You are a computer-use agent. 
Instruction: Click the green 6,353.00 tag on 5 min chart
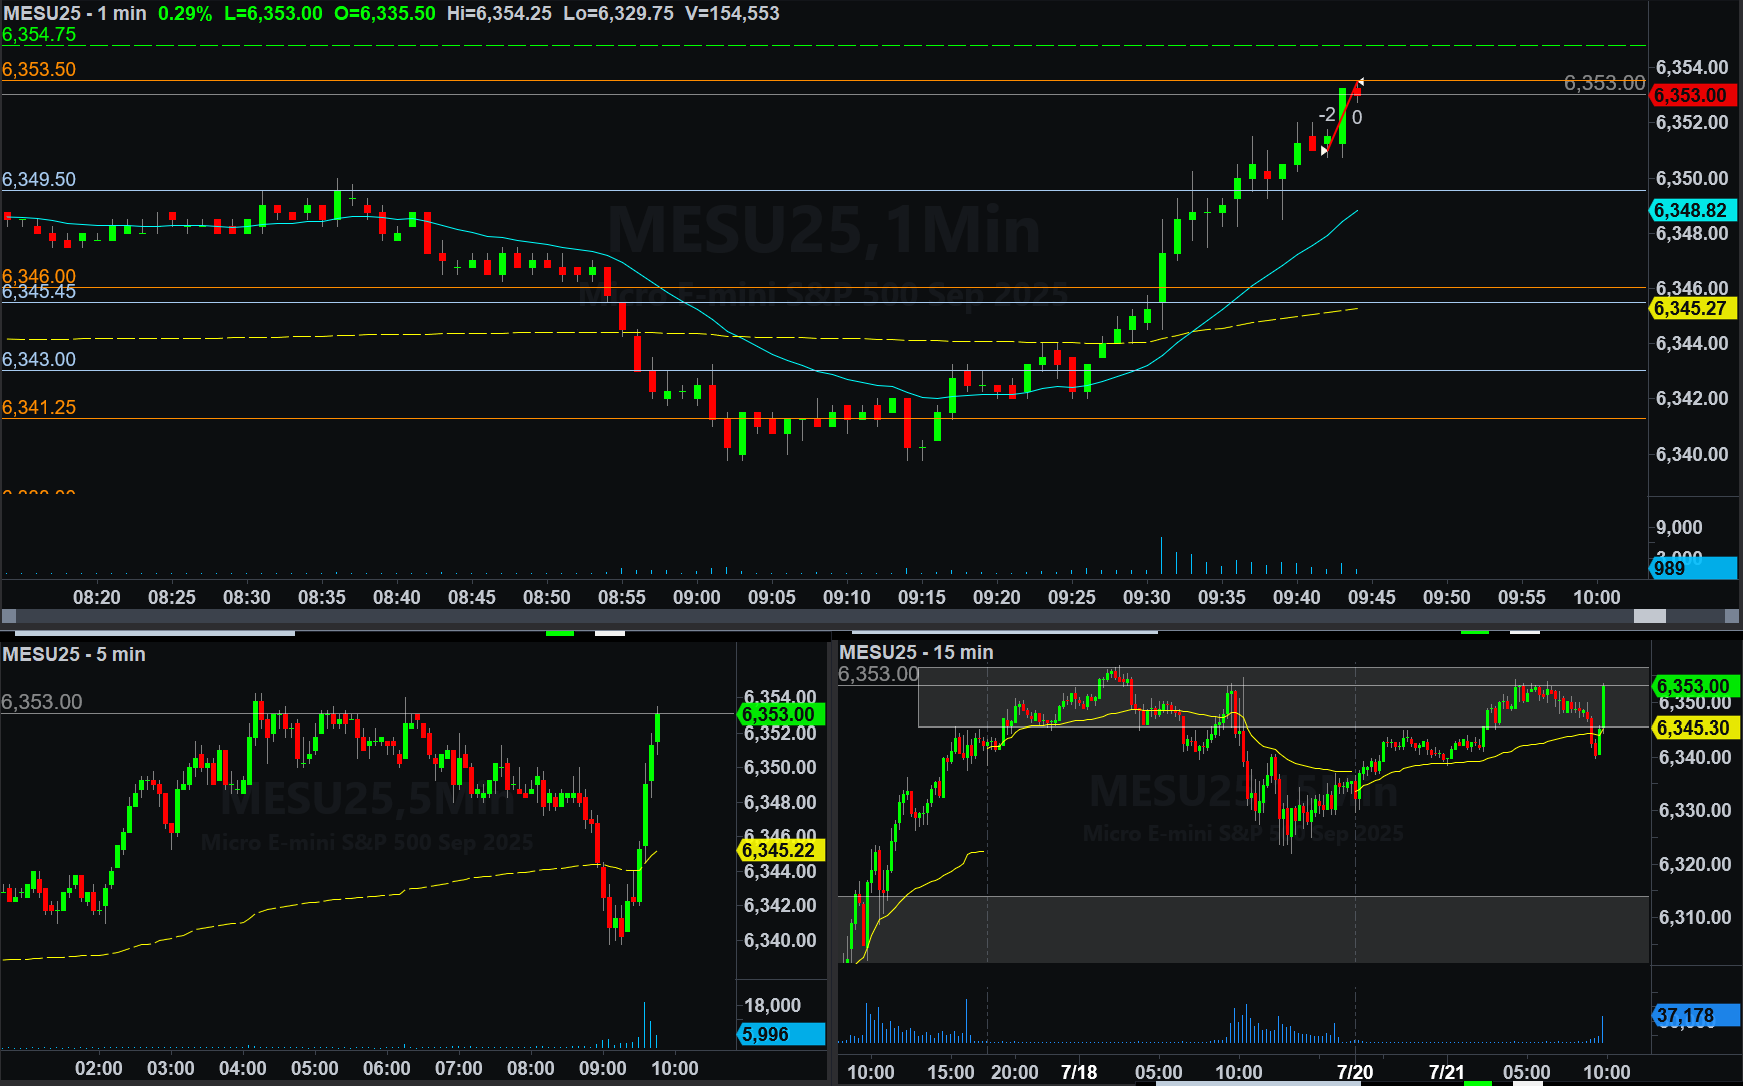coord(780,714)
